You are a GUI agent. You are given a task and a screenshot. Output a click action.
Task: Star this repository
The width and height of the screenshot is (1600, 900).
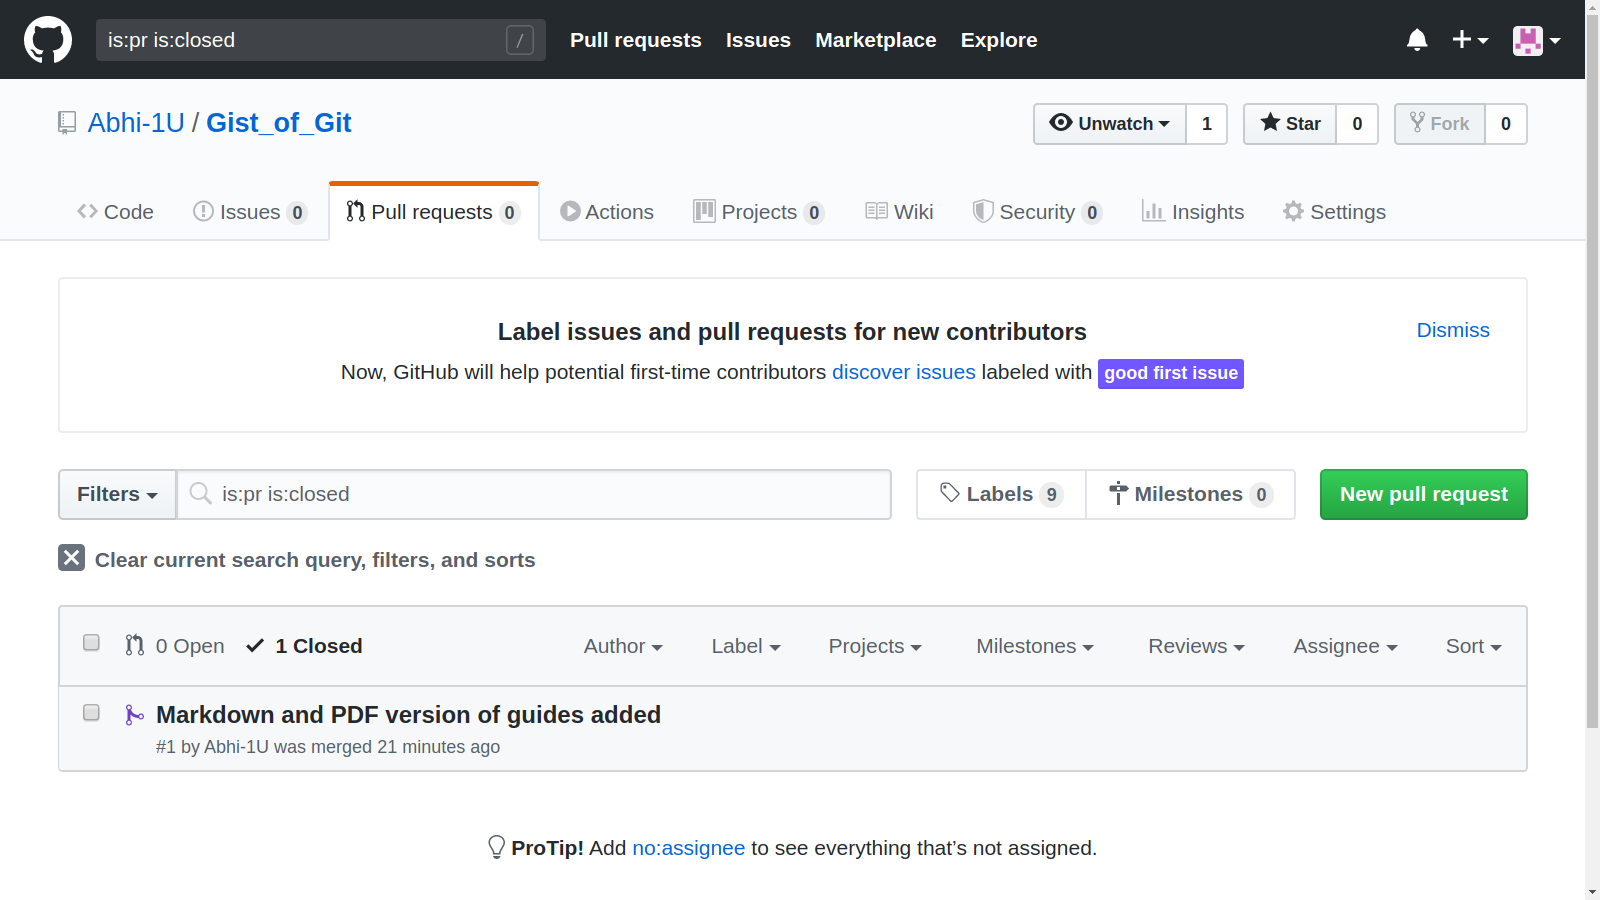1290,124
